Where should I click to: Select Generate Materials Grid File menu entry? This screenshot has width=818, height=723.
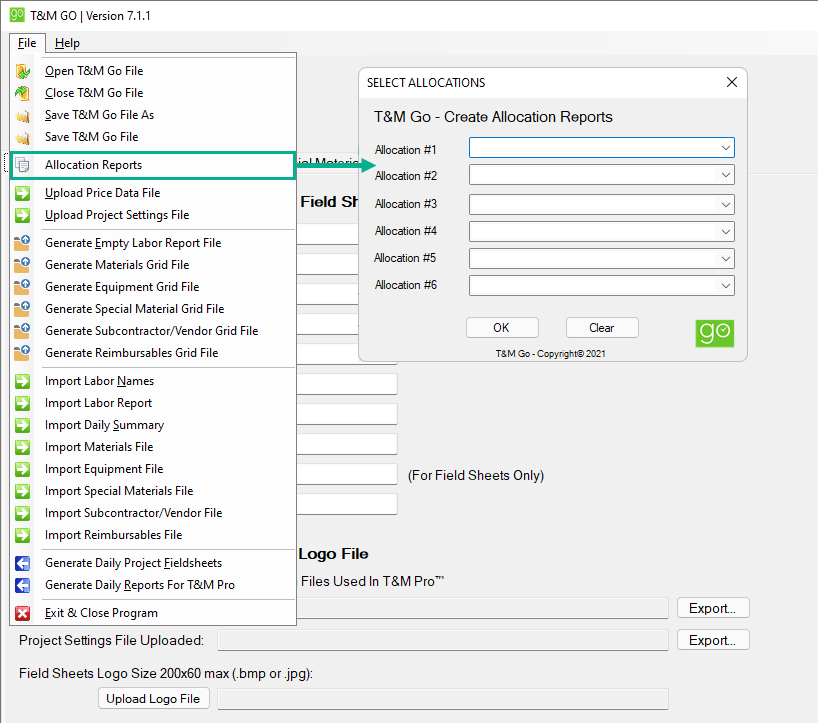(x=153, y=265)
